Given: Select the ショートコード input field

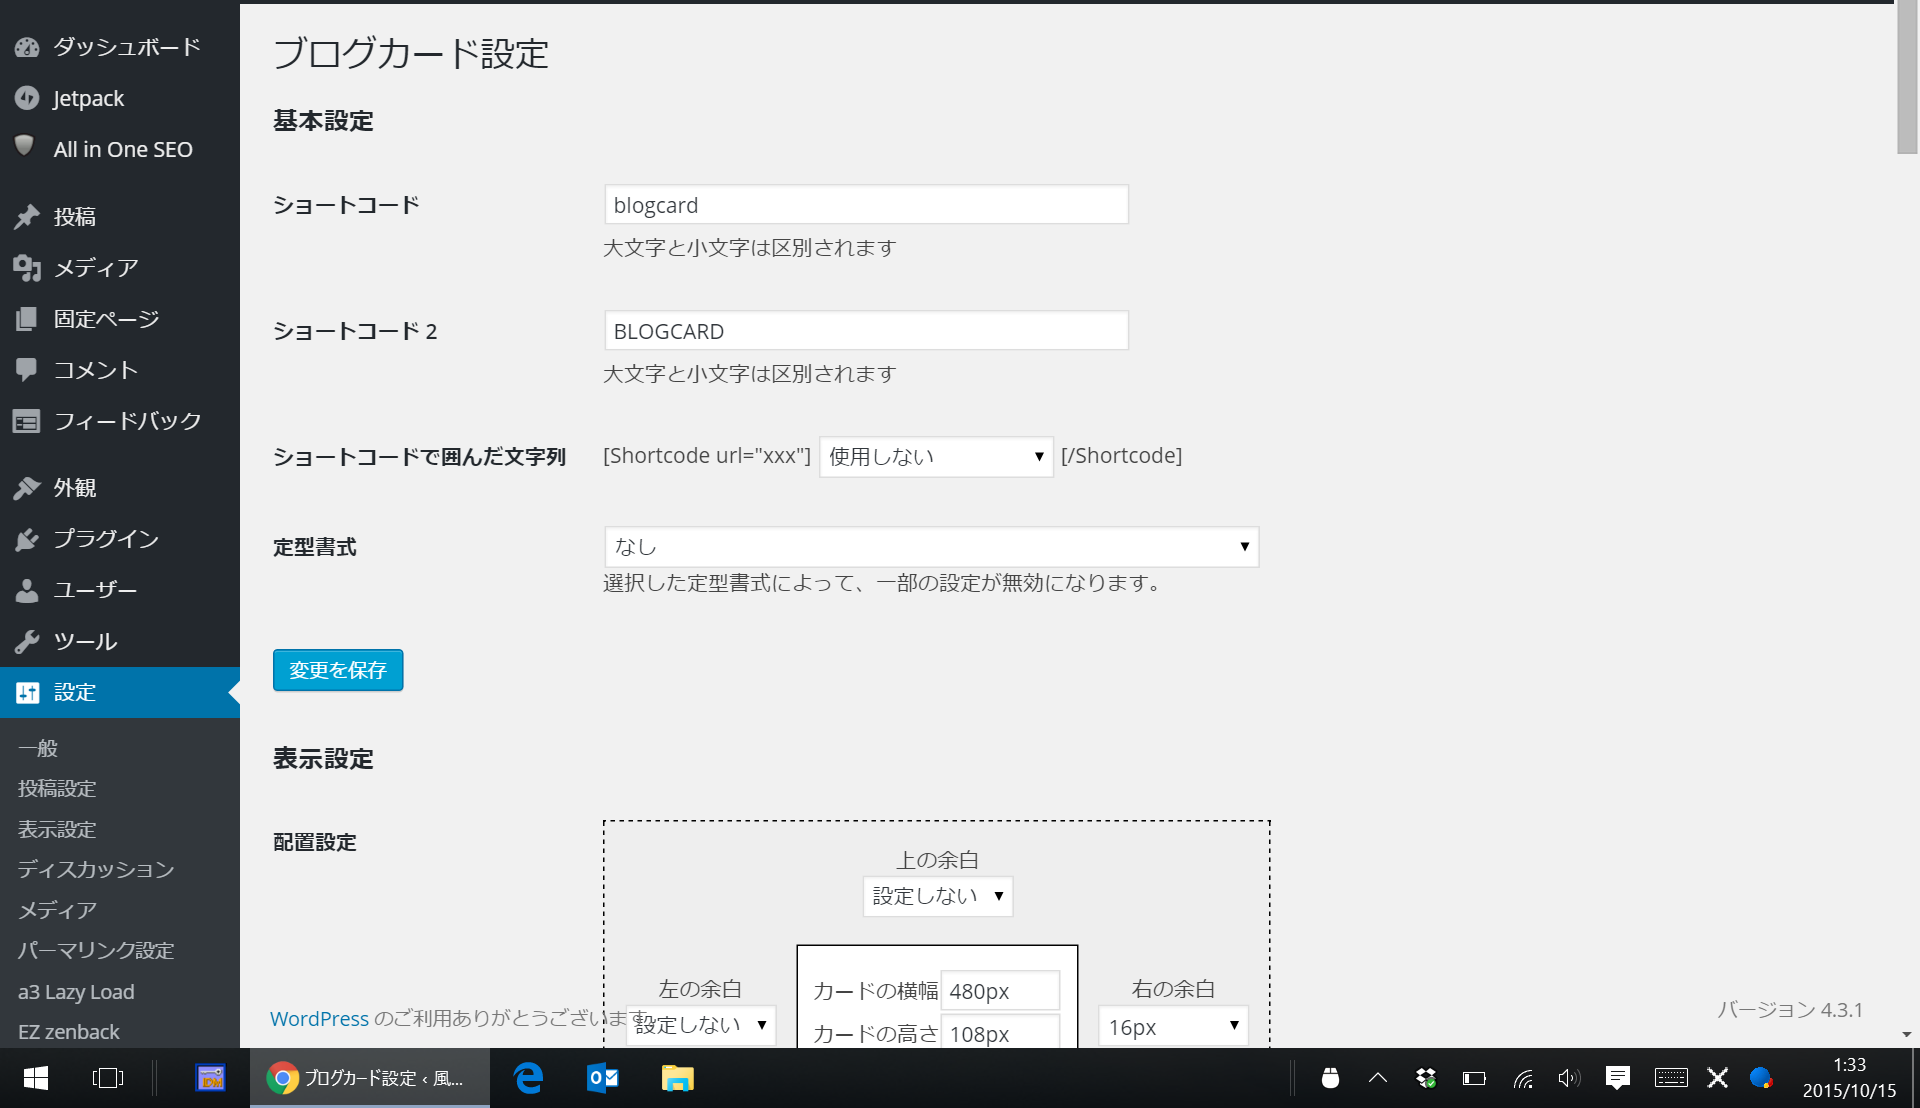Looking at the screenshot, I should click(866, 206).
